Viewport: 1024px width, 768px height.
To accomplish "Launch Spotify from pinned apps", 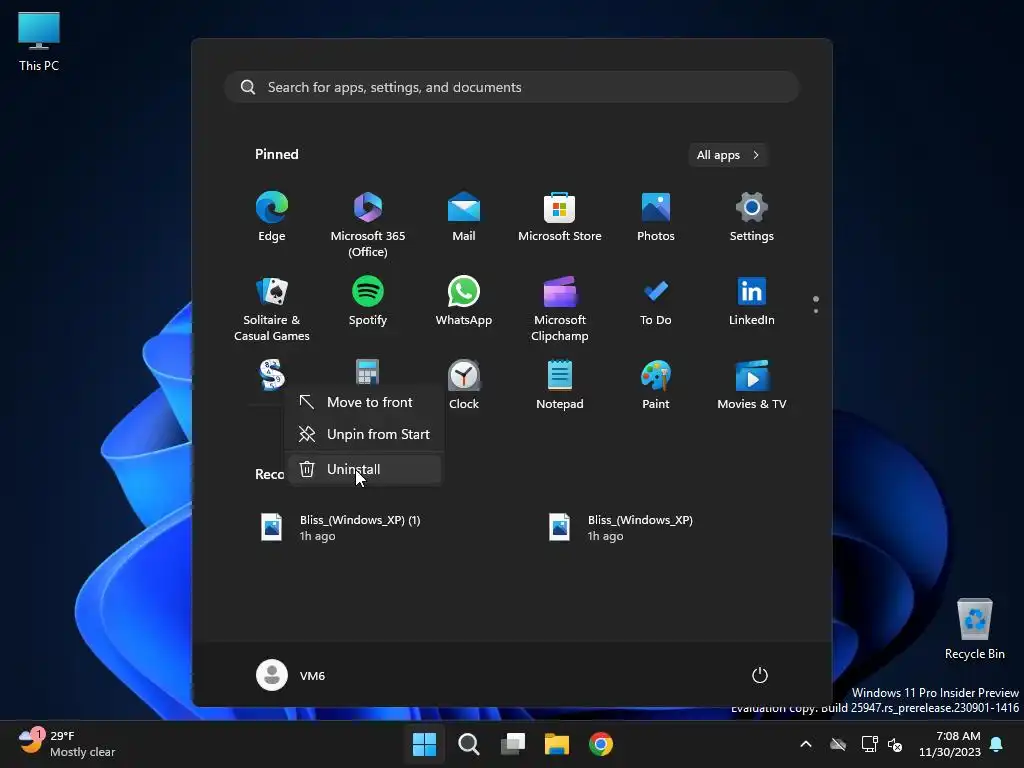I will (x=368, y=301).
